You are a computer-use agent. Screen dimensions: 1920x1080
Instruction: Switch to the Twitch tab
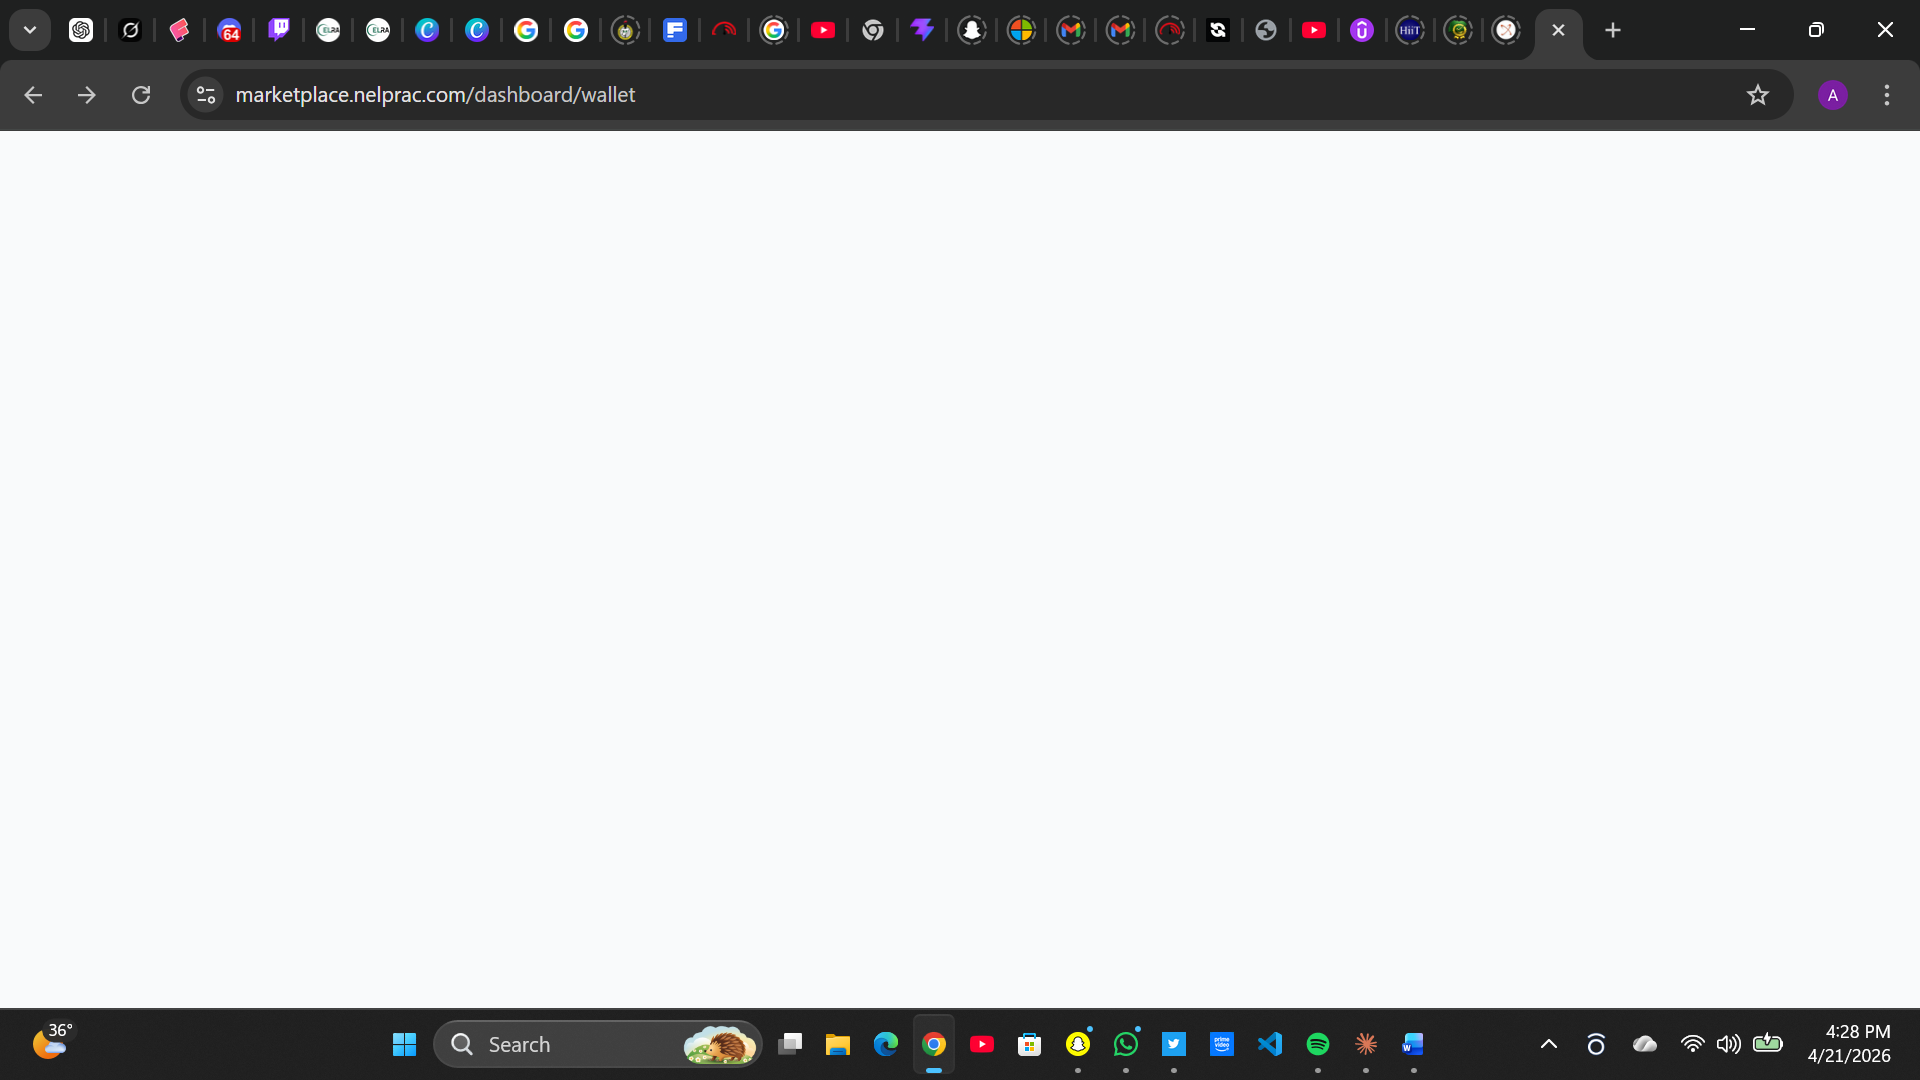[279, 30]
